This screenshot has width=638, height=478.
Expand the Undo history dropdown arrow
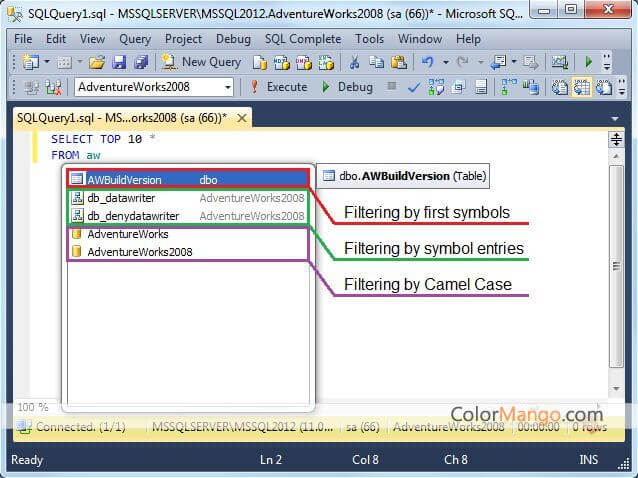[x=446, y=62]
